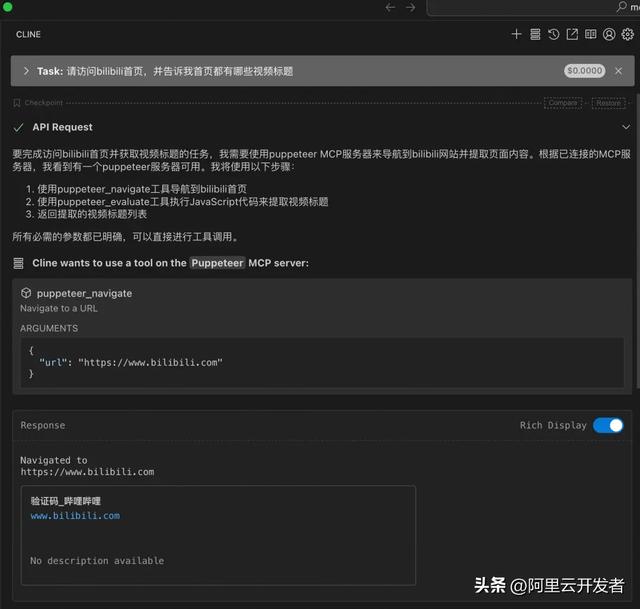
Task: Click the 验证码_哔哩哔哩 page title
Action: (65, 501)
